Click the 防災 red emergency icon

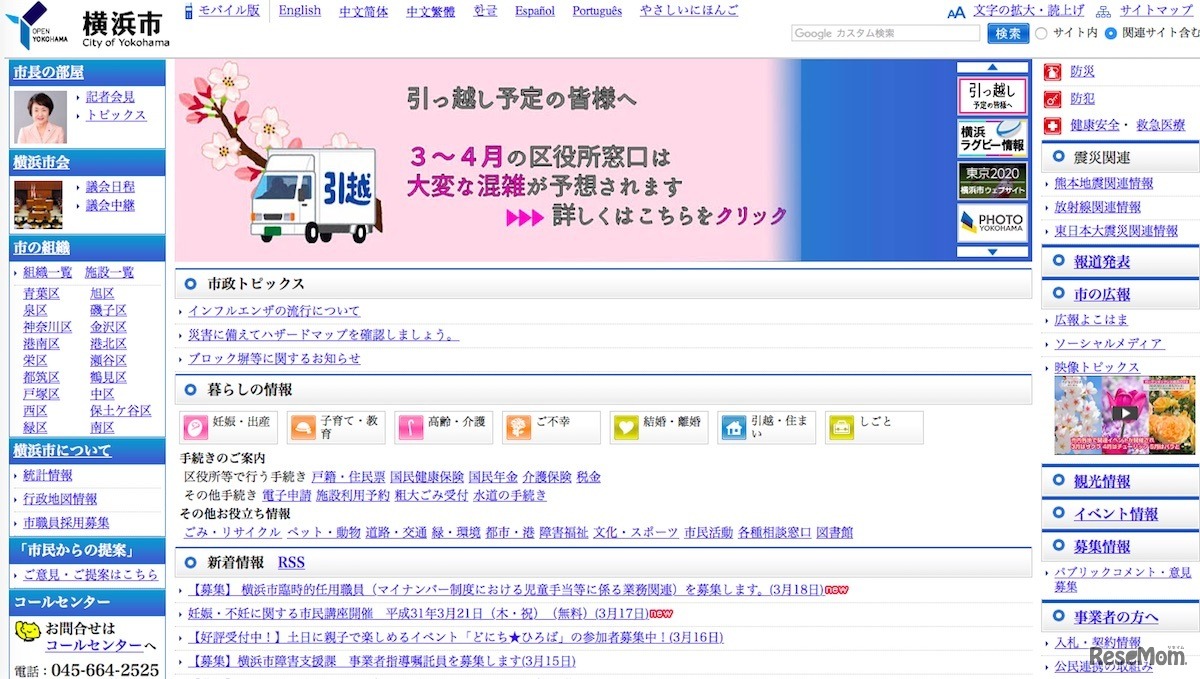[1050, 71]
